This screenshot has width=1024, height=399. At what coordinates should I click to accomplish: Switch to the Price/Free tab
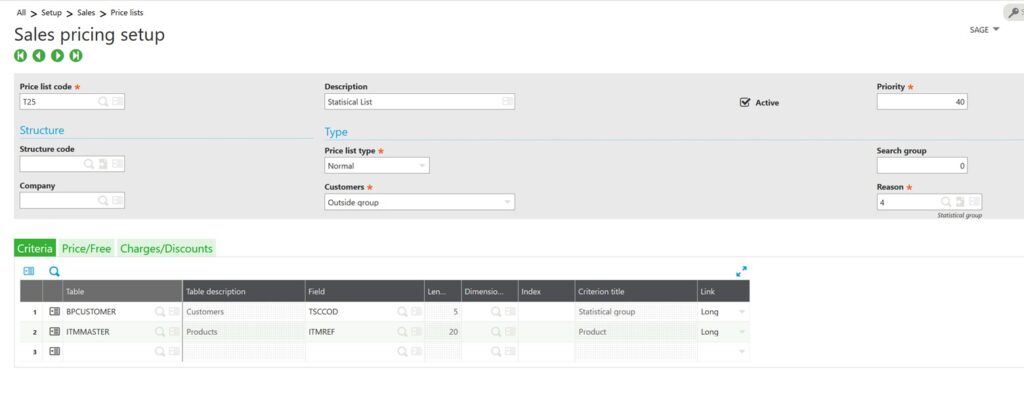pos(86,248)
